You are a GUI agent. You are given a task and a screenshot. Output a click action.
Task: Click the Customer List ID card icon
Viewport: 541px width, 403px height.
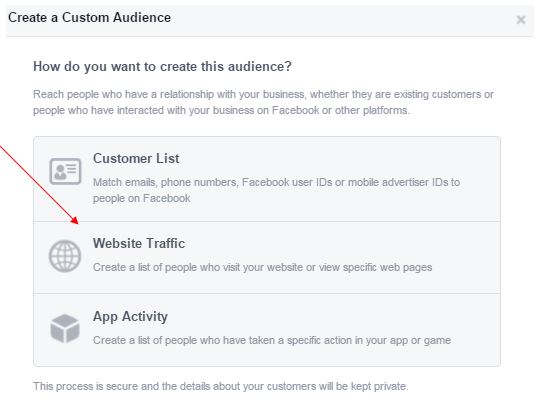click(x=65, y=171)
